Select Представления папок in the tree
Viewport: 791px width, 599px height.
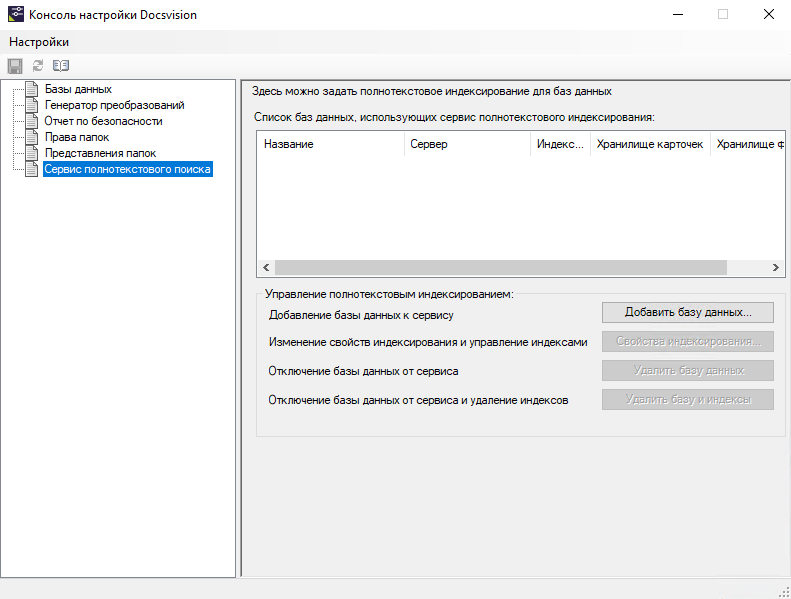(x=100, y=153)
